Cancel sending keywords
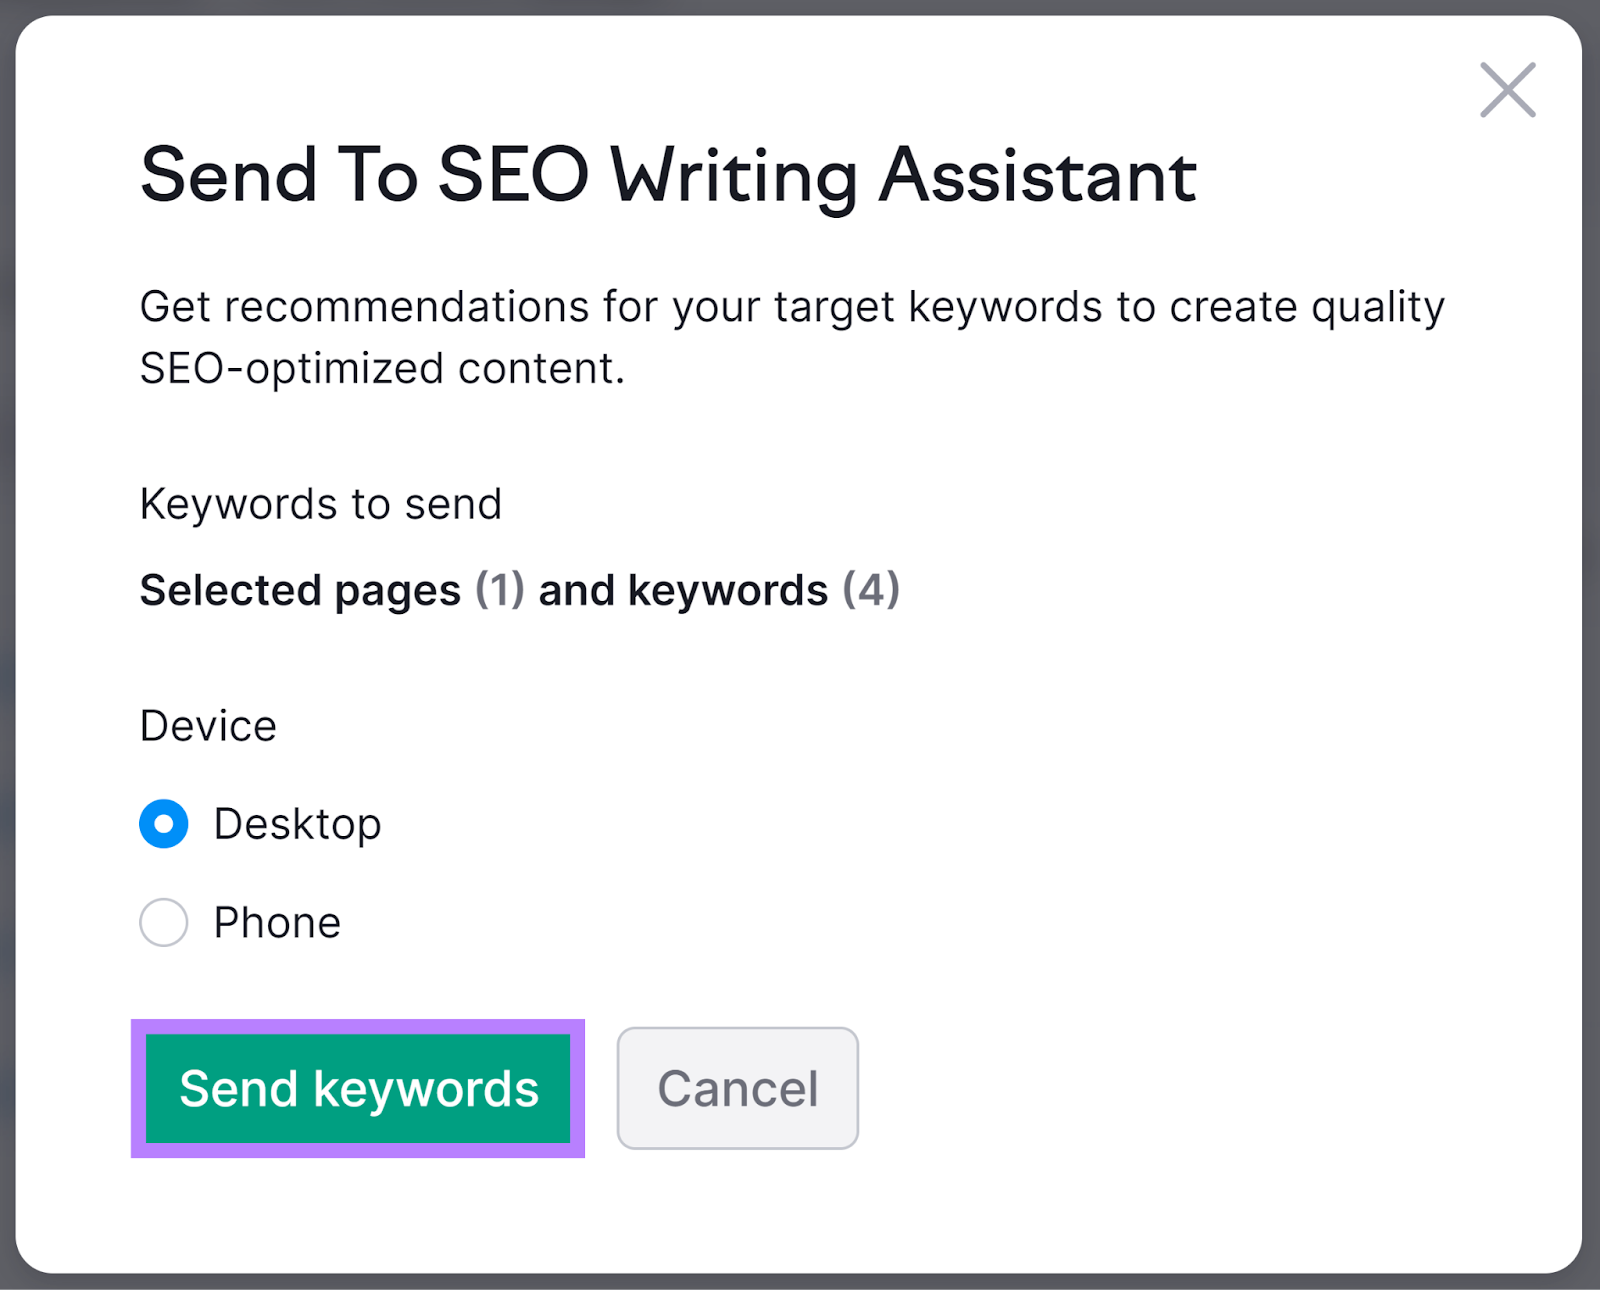This screenshot has width=1600, height=1290. click(x=737, y=1088)
